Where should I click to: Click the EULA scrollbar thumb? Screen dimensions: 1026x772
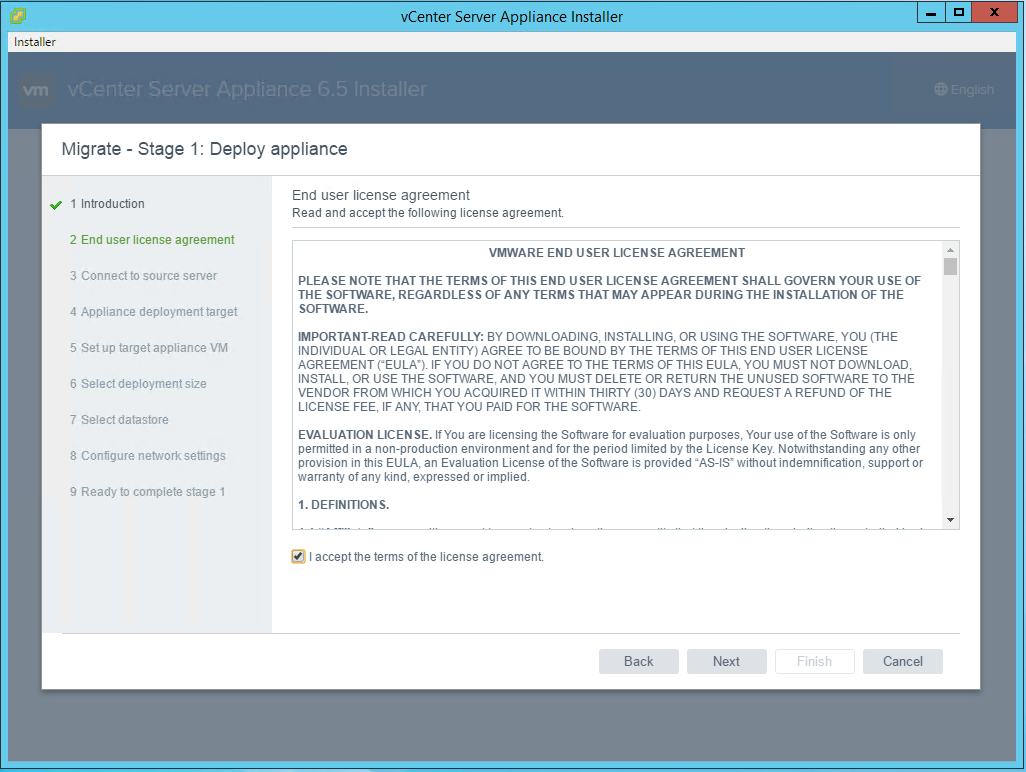[950, 266]
